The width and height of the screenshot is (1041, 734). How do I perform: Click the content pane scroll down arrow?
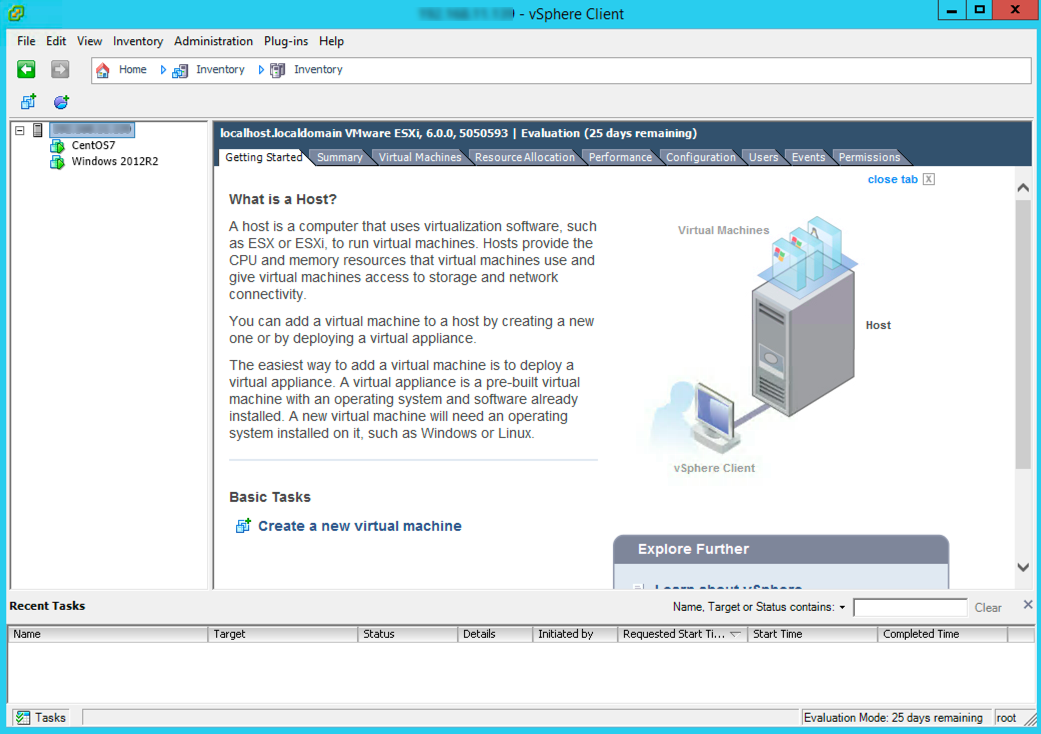[x=1023, y=567]
